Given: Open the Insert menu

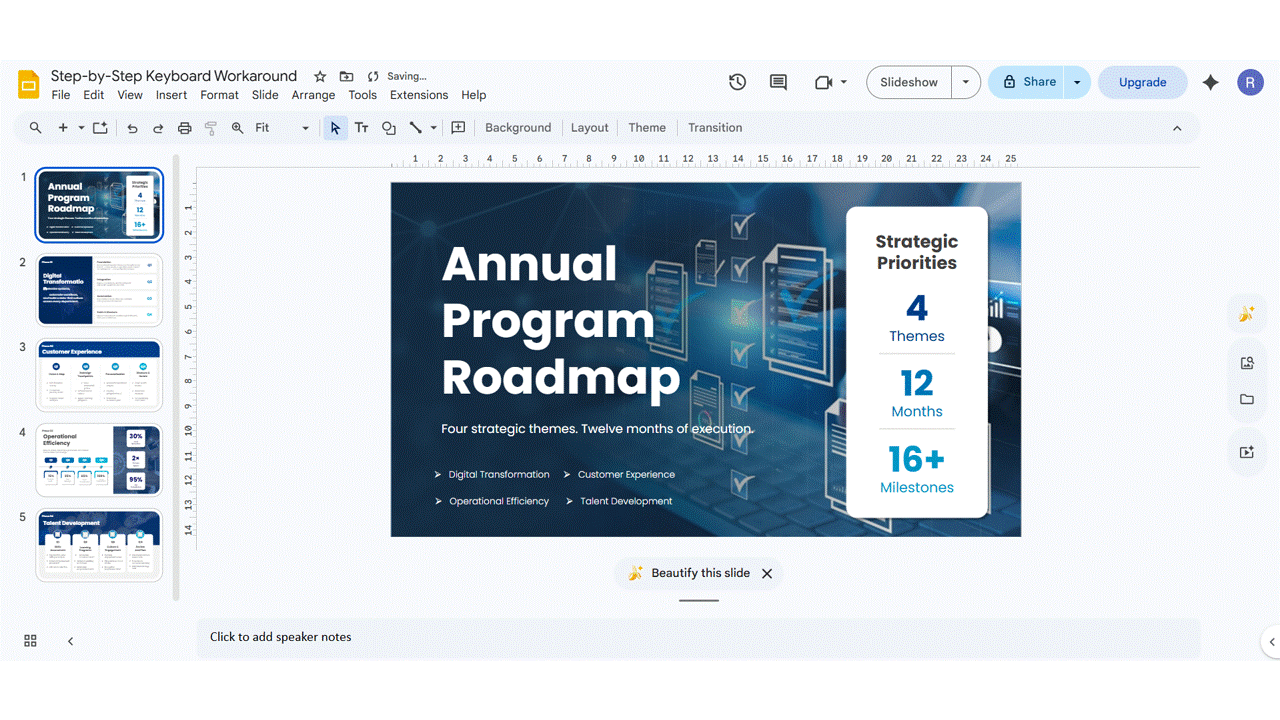Looking at the screenshot, I should coord(171,95).
